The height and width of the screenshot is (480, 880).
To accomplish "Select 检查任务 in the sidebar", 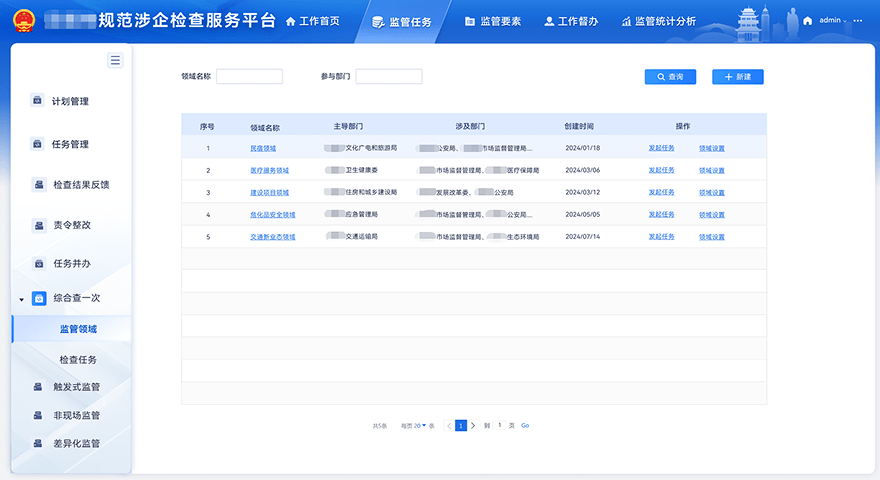I will tap(78, 359).
